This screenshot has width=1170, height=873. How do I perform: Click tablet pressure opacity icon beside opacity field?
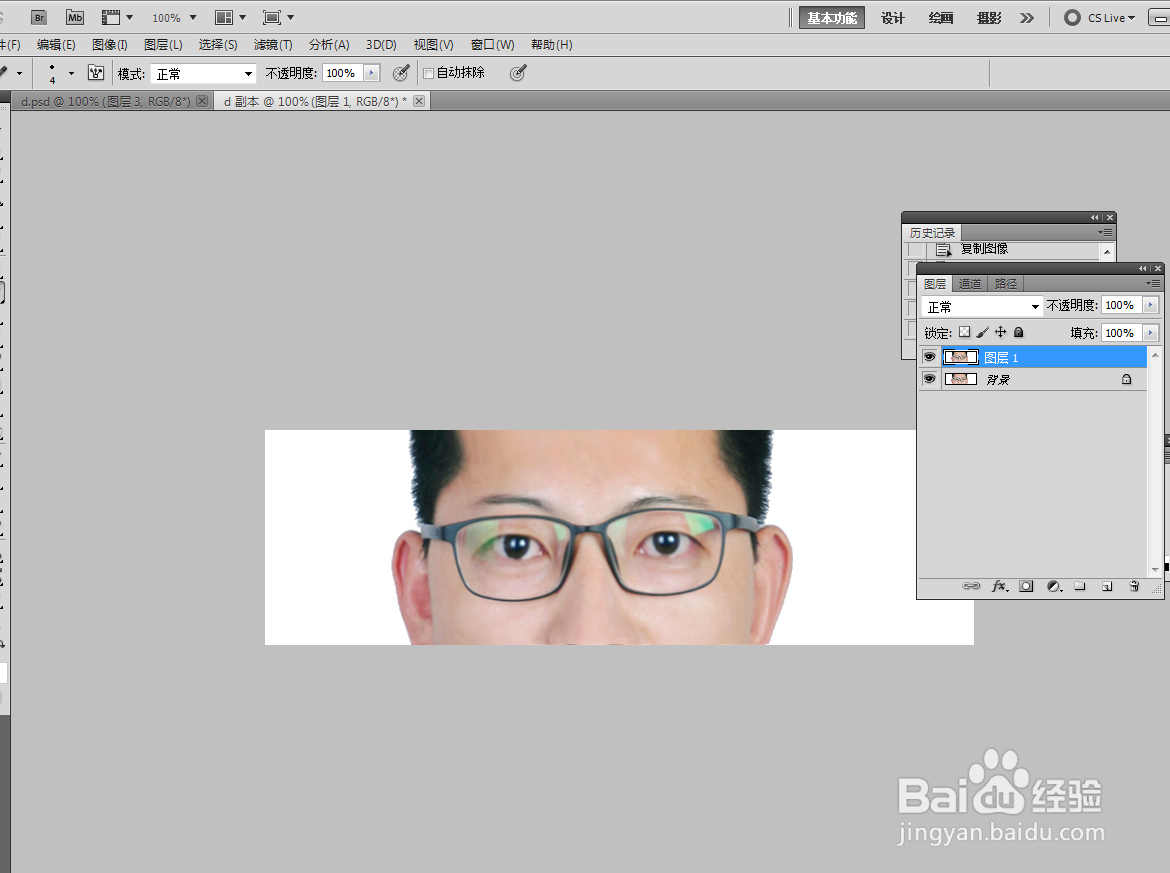(401, 72)
